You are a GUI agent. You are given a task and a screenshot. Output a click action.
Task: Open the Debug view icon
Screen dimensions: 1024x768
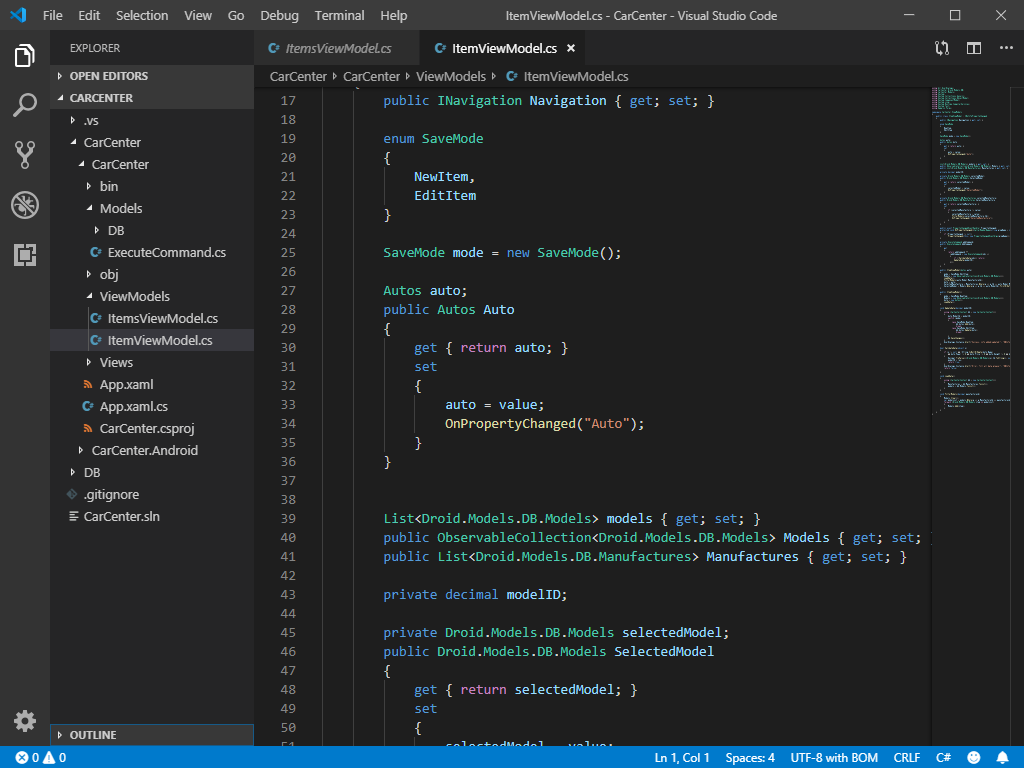pyautogui.click(x=25, y=205)
